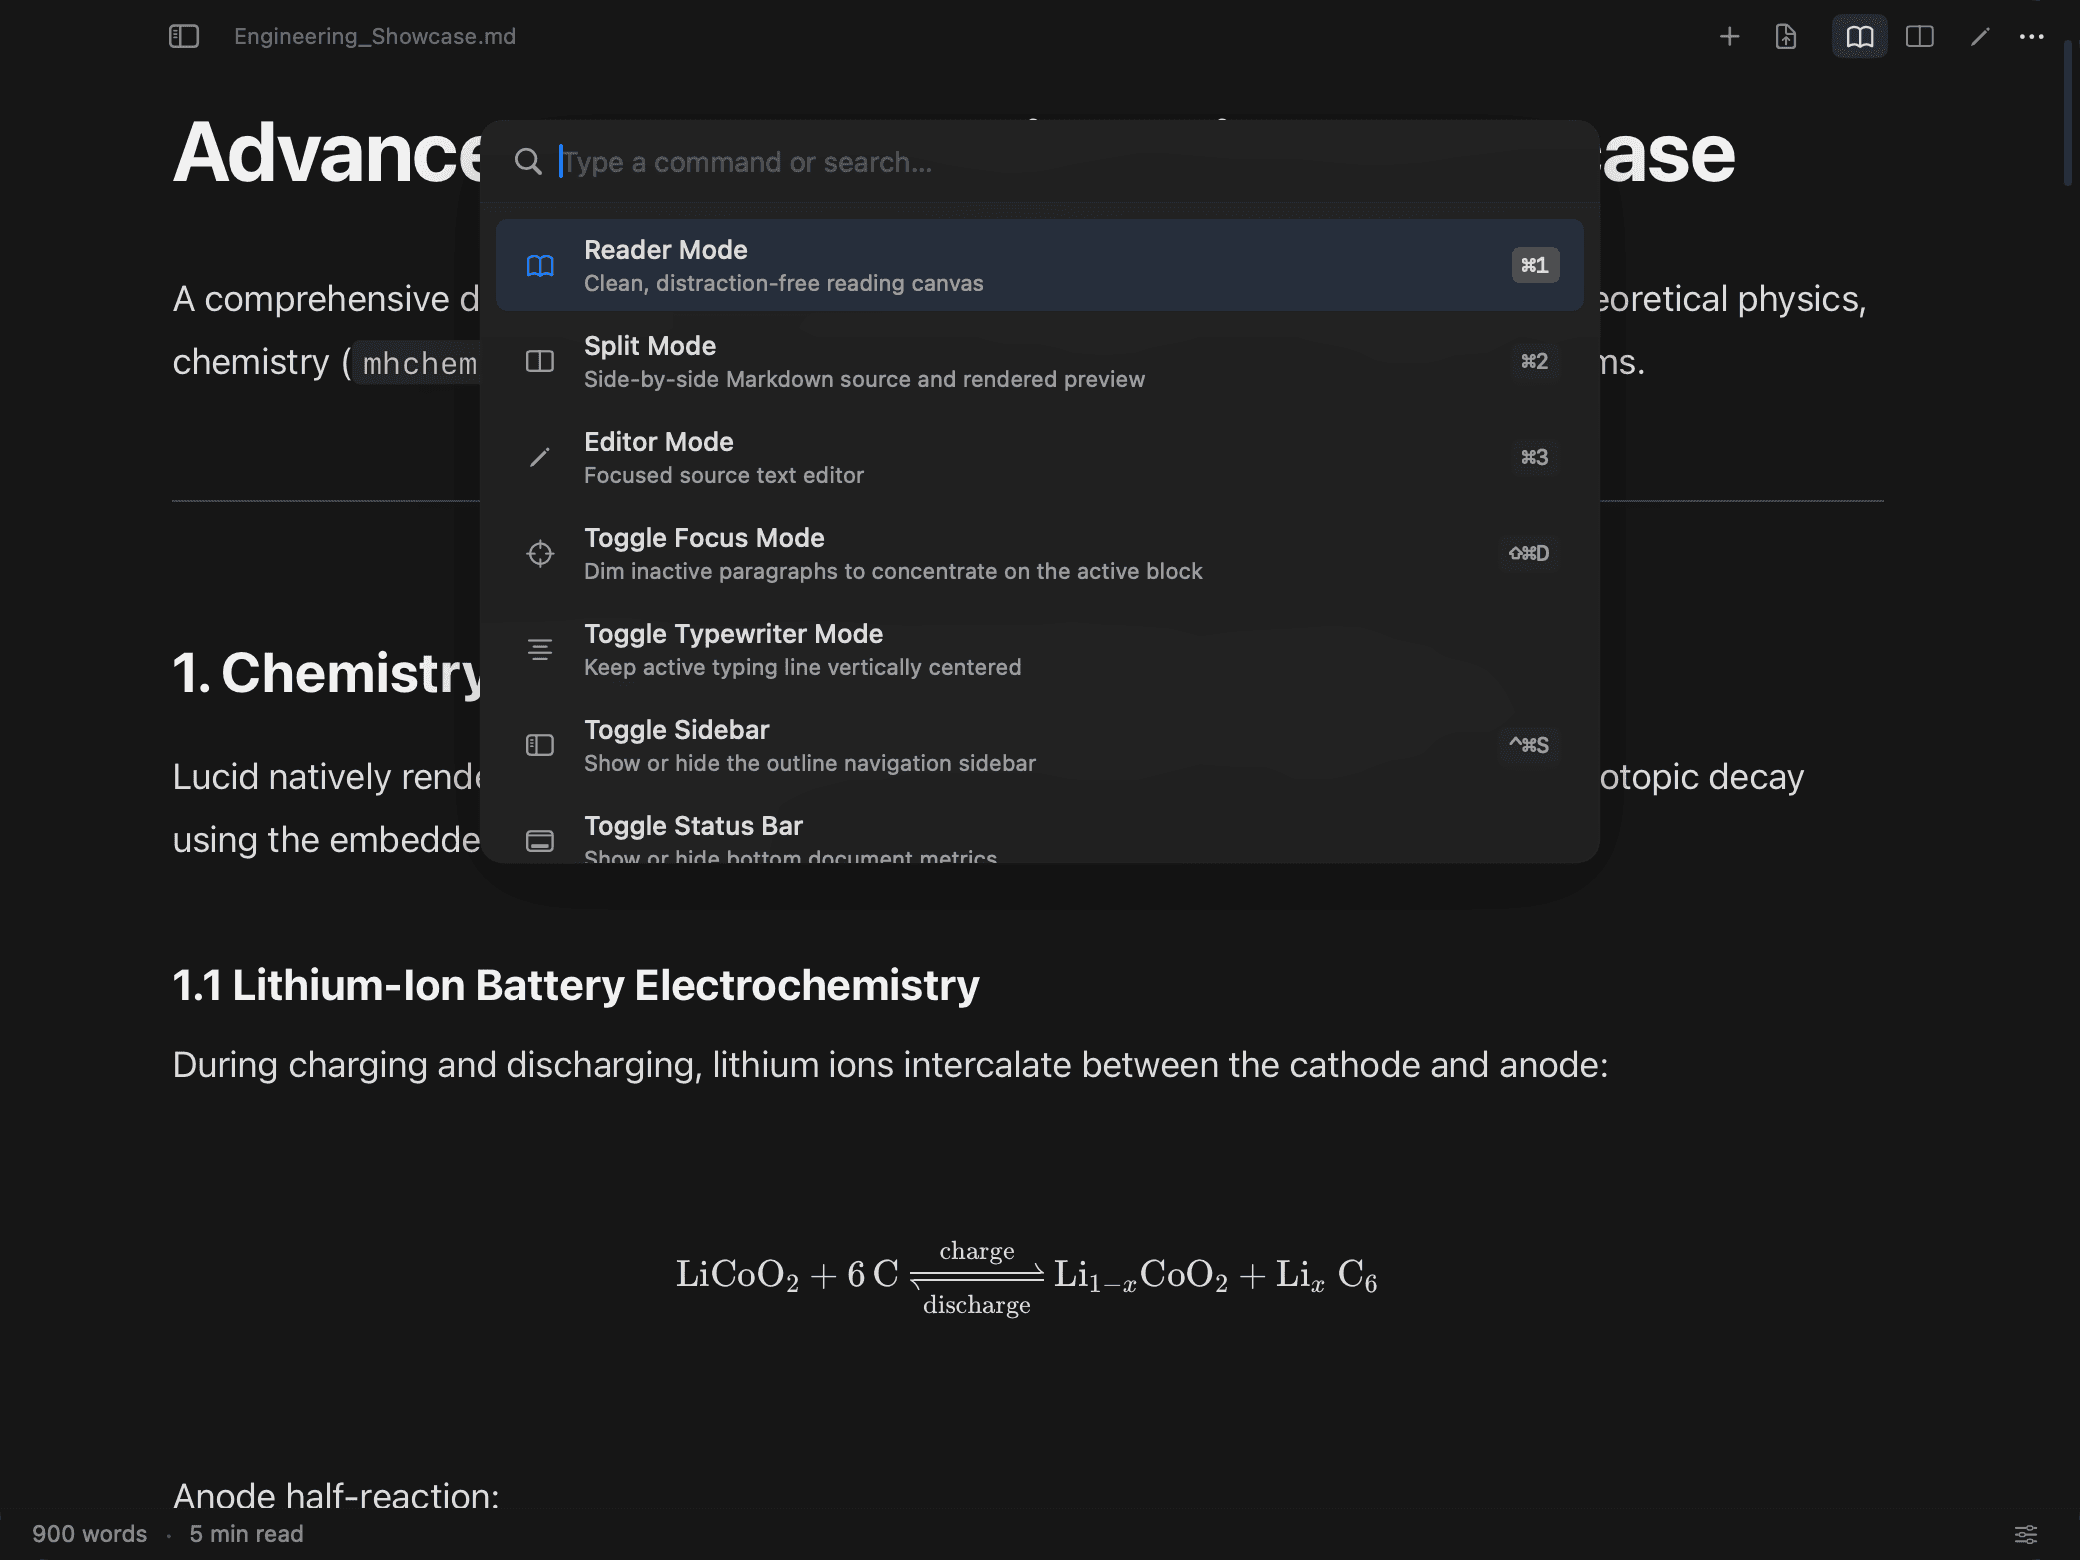Click the Focus Mode crosshair icon
The image size is (2080, 1560).
coord(540,553)
